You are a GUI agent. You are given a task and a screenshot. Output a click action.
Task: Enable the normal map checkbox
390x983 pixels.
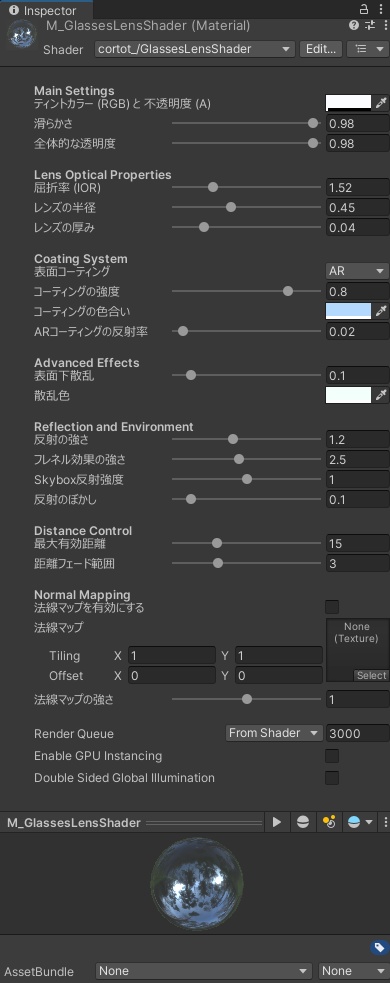coord(332,607)
